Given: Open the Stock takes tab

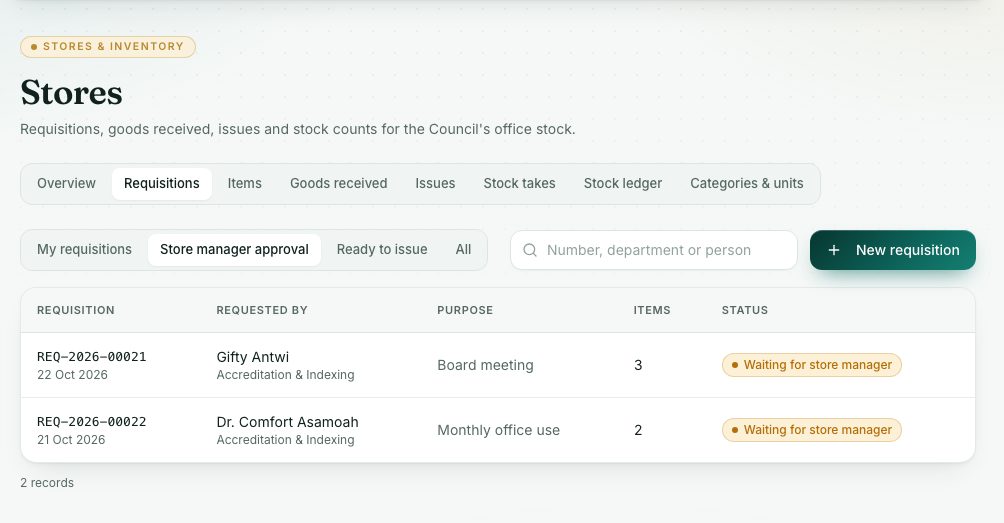Looking at the screenshot, I should coord(519,184).
